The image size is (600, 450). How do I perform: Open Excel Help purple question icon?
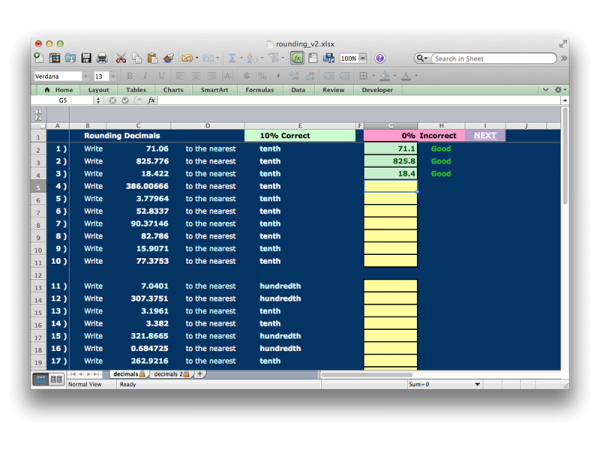point(380,58)
